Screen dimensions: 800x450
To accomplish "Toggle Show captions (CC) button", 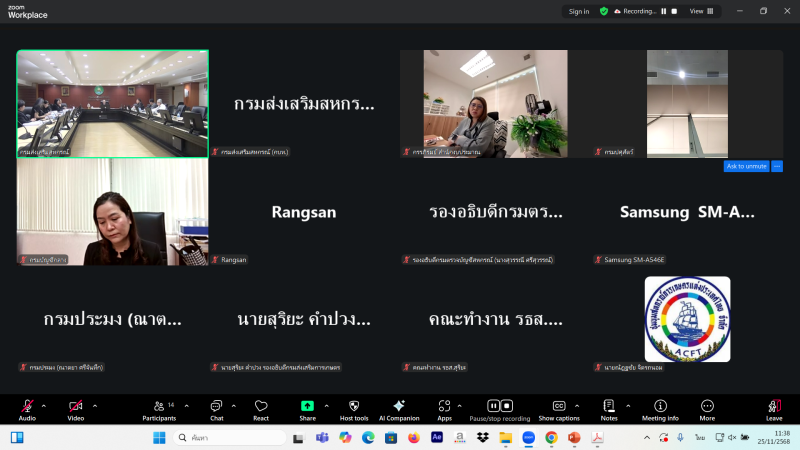I will pyautogui.click(x=559, y=408).
